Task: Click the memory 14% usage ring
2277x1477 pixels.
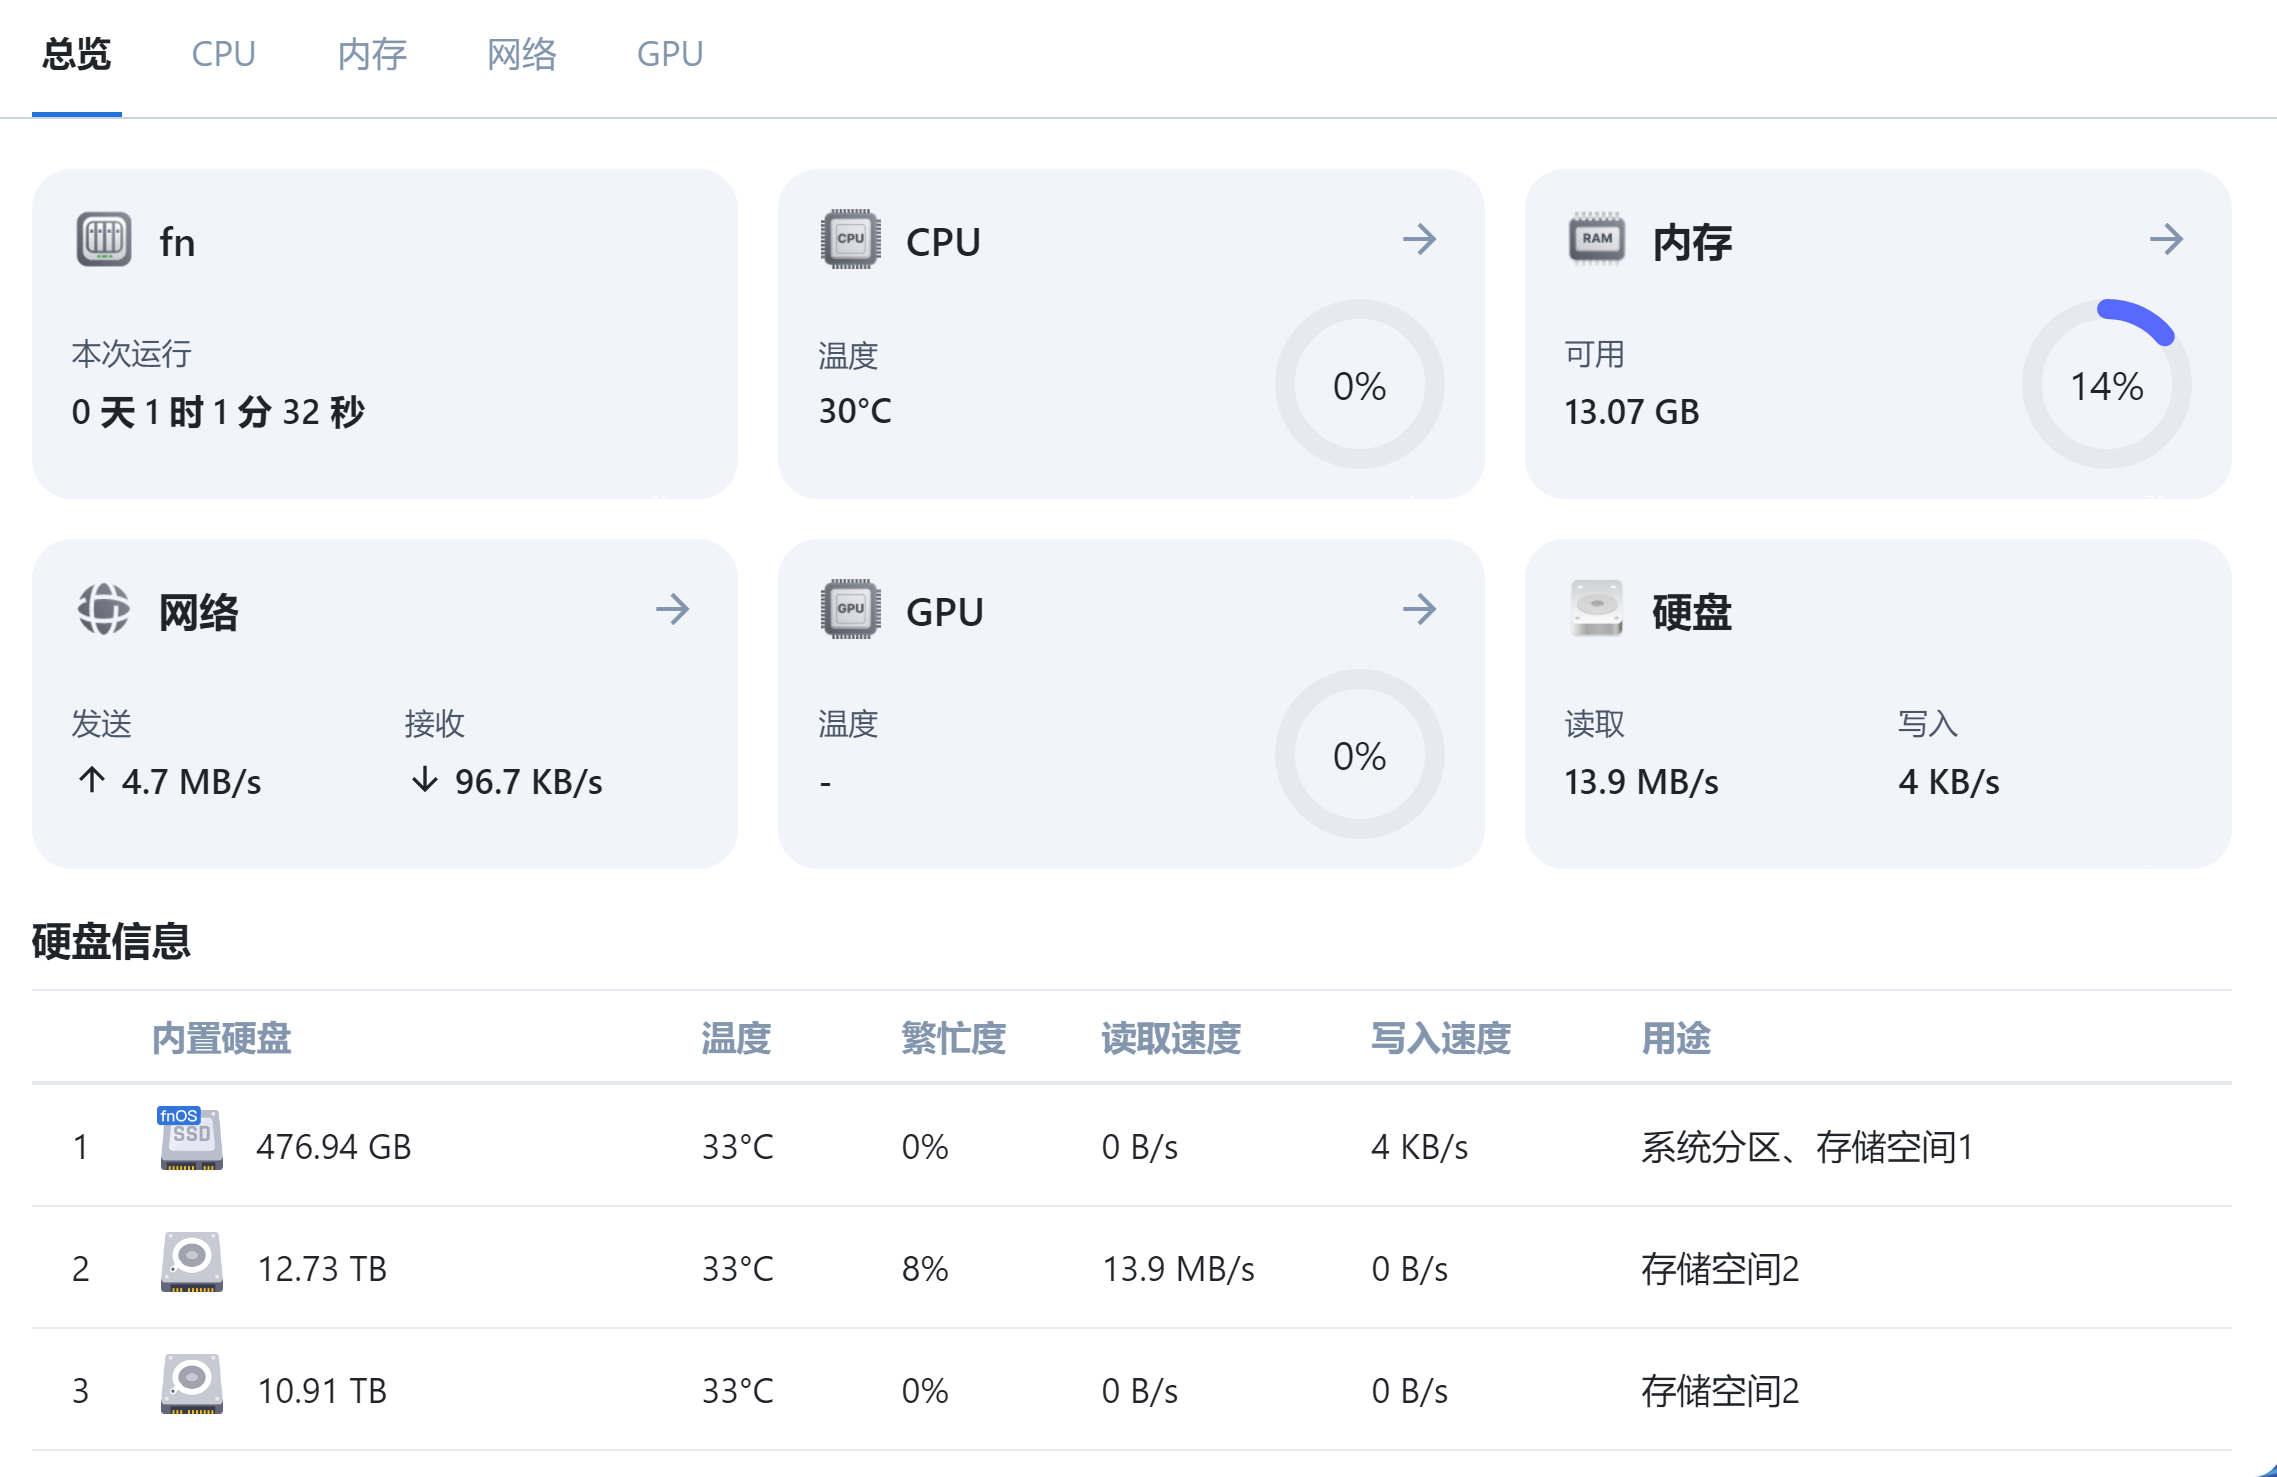Action: point(2106,385)
